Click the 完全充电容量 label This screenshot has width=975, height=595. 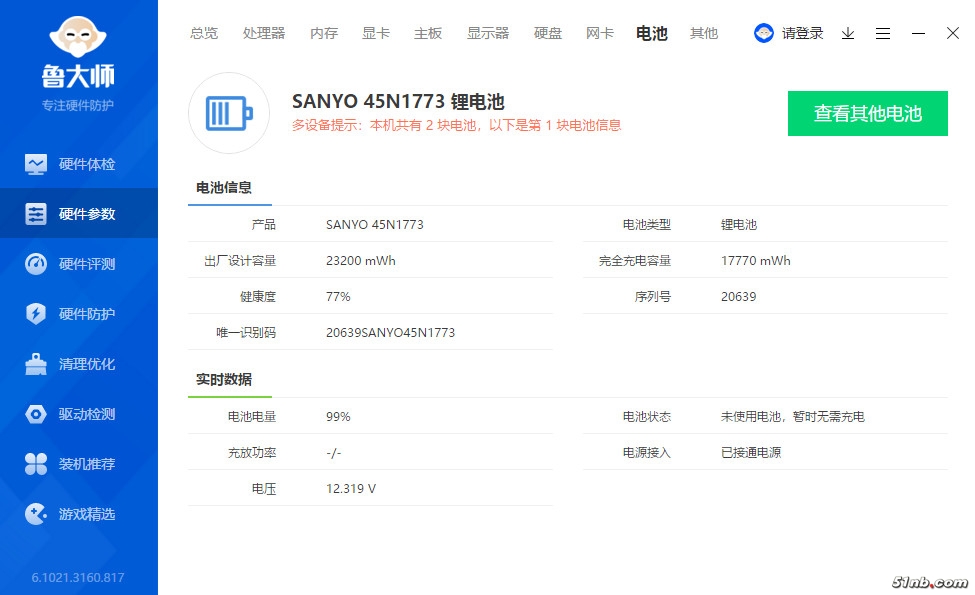click(635, 261)
